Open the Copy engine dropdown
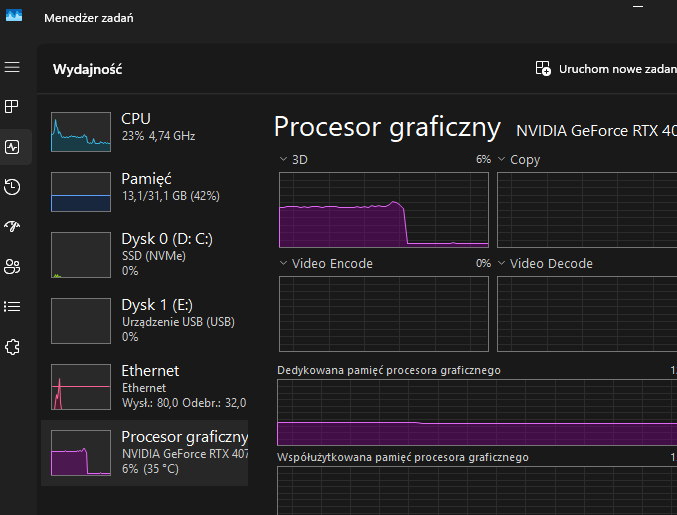 (x=501, y=159)
